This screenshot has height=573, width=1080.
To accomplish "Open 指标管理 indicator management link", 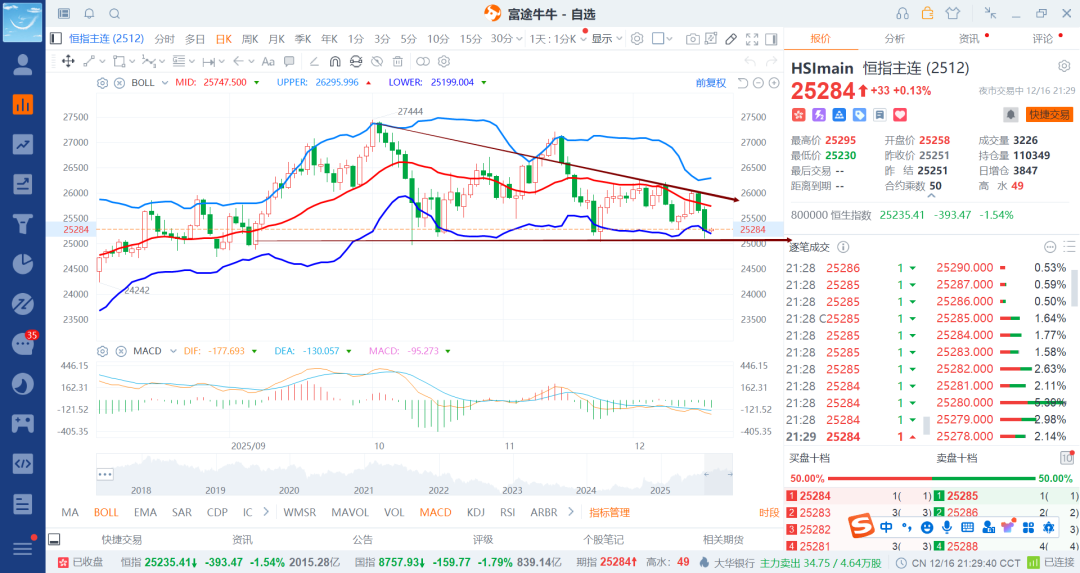I will [609, 512].
